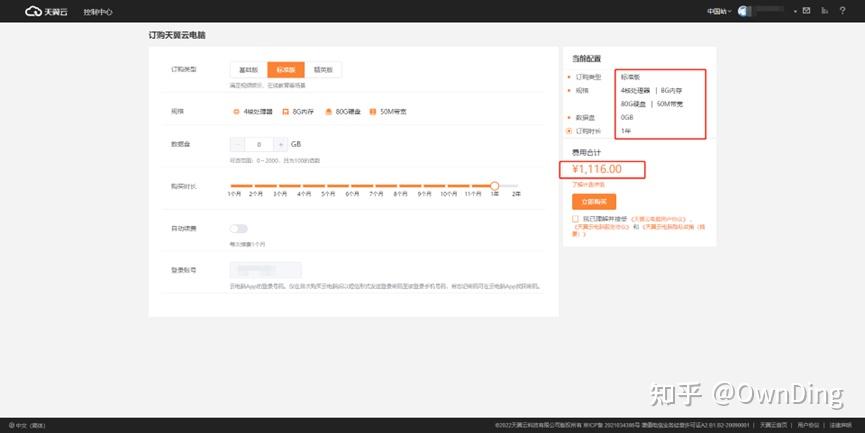Open the messages envelope icon
Viewport: 865px width, 433px height.
pyautogui.click(x=807, y=10)
